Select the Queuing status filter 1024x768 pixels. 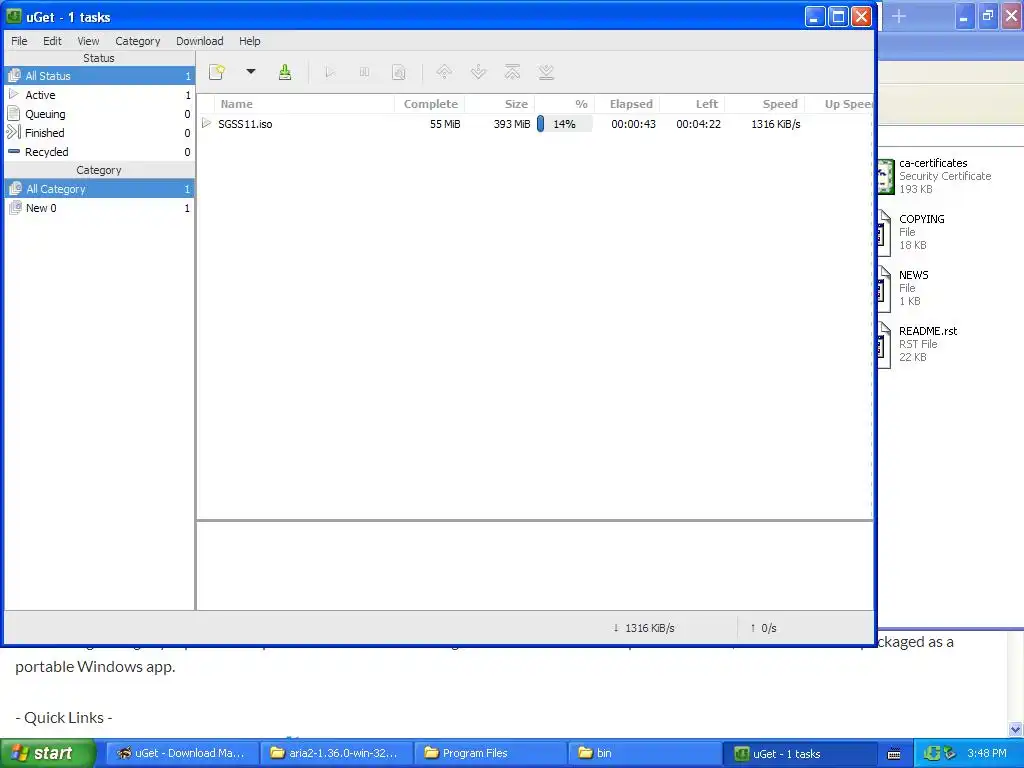point(99,114)
